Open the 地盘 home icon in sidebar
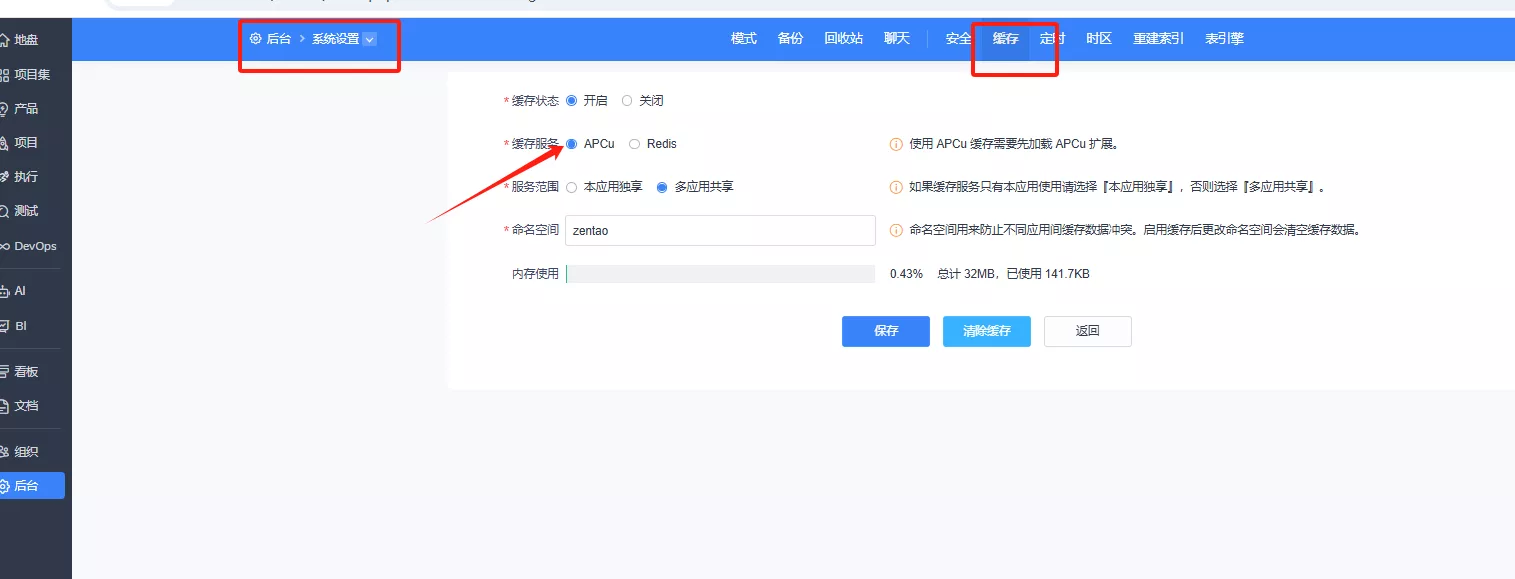Screen dimensions: 1515x579 (4, 40)
